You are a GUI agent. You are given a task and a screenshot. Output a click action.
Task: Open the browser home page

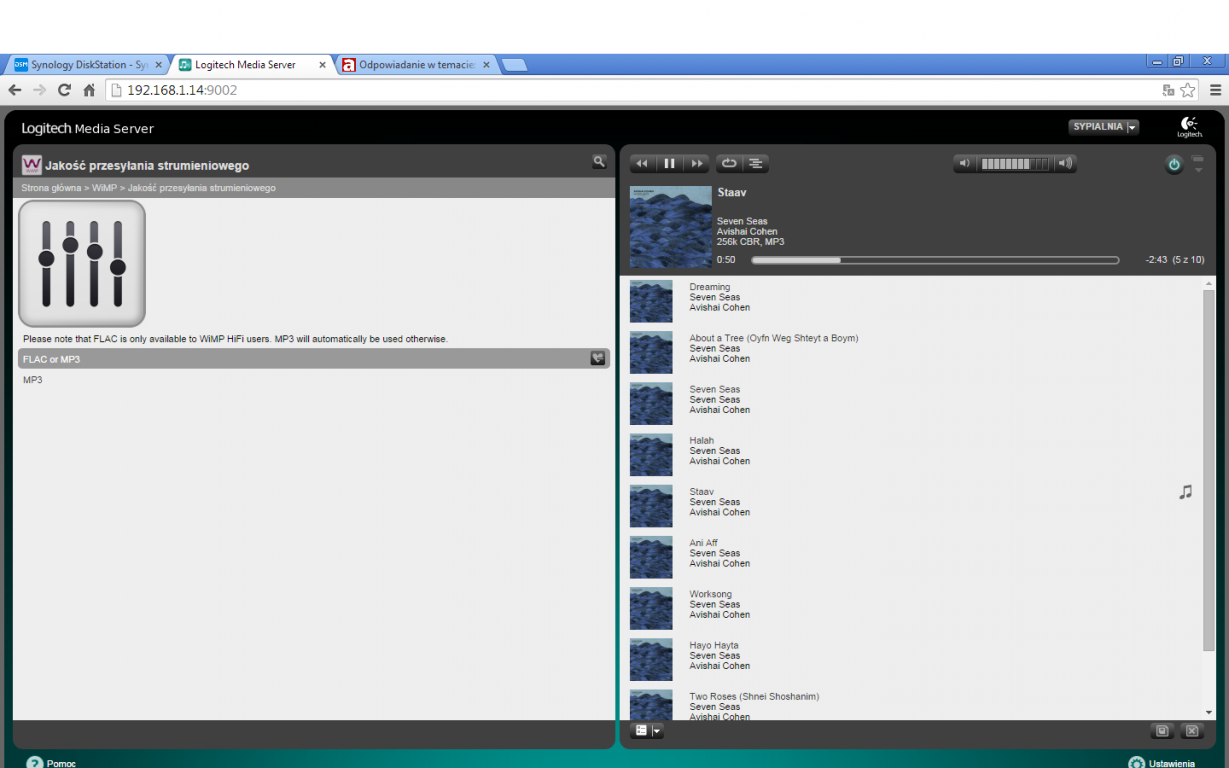(x=89, y=90)
